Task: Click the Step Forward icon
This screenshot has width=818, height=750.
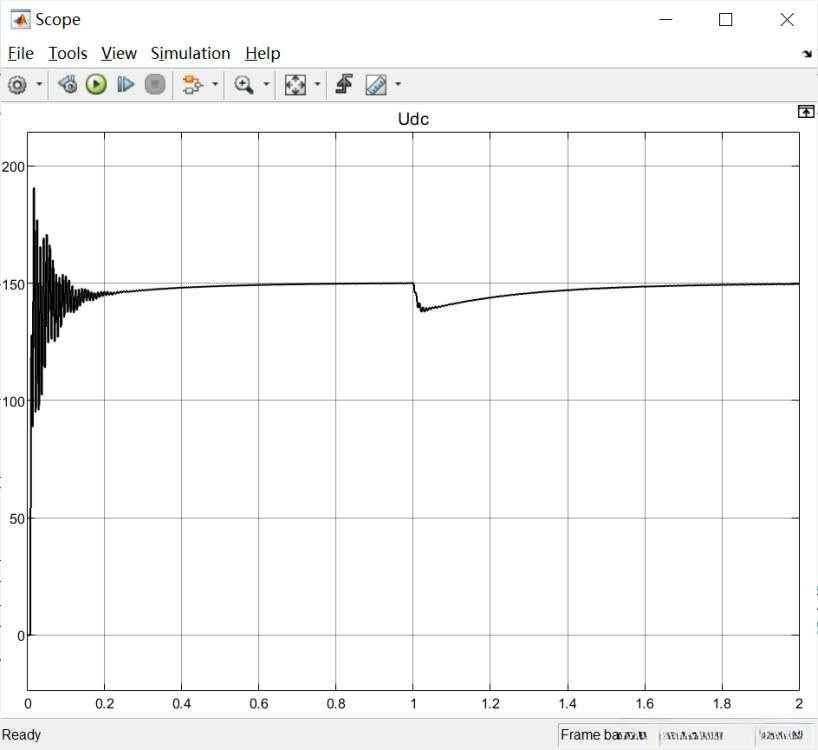Action: click(125, 84)
